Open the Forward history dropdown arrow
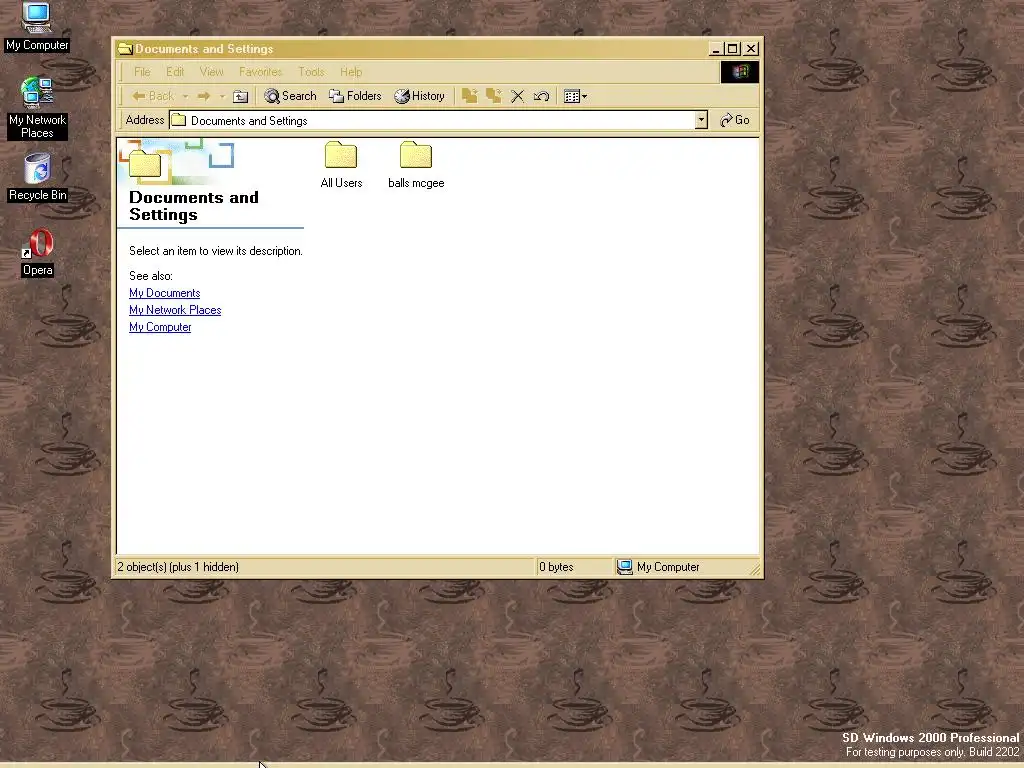1024x768 pixels. (222, 96)
